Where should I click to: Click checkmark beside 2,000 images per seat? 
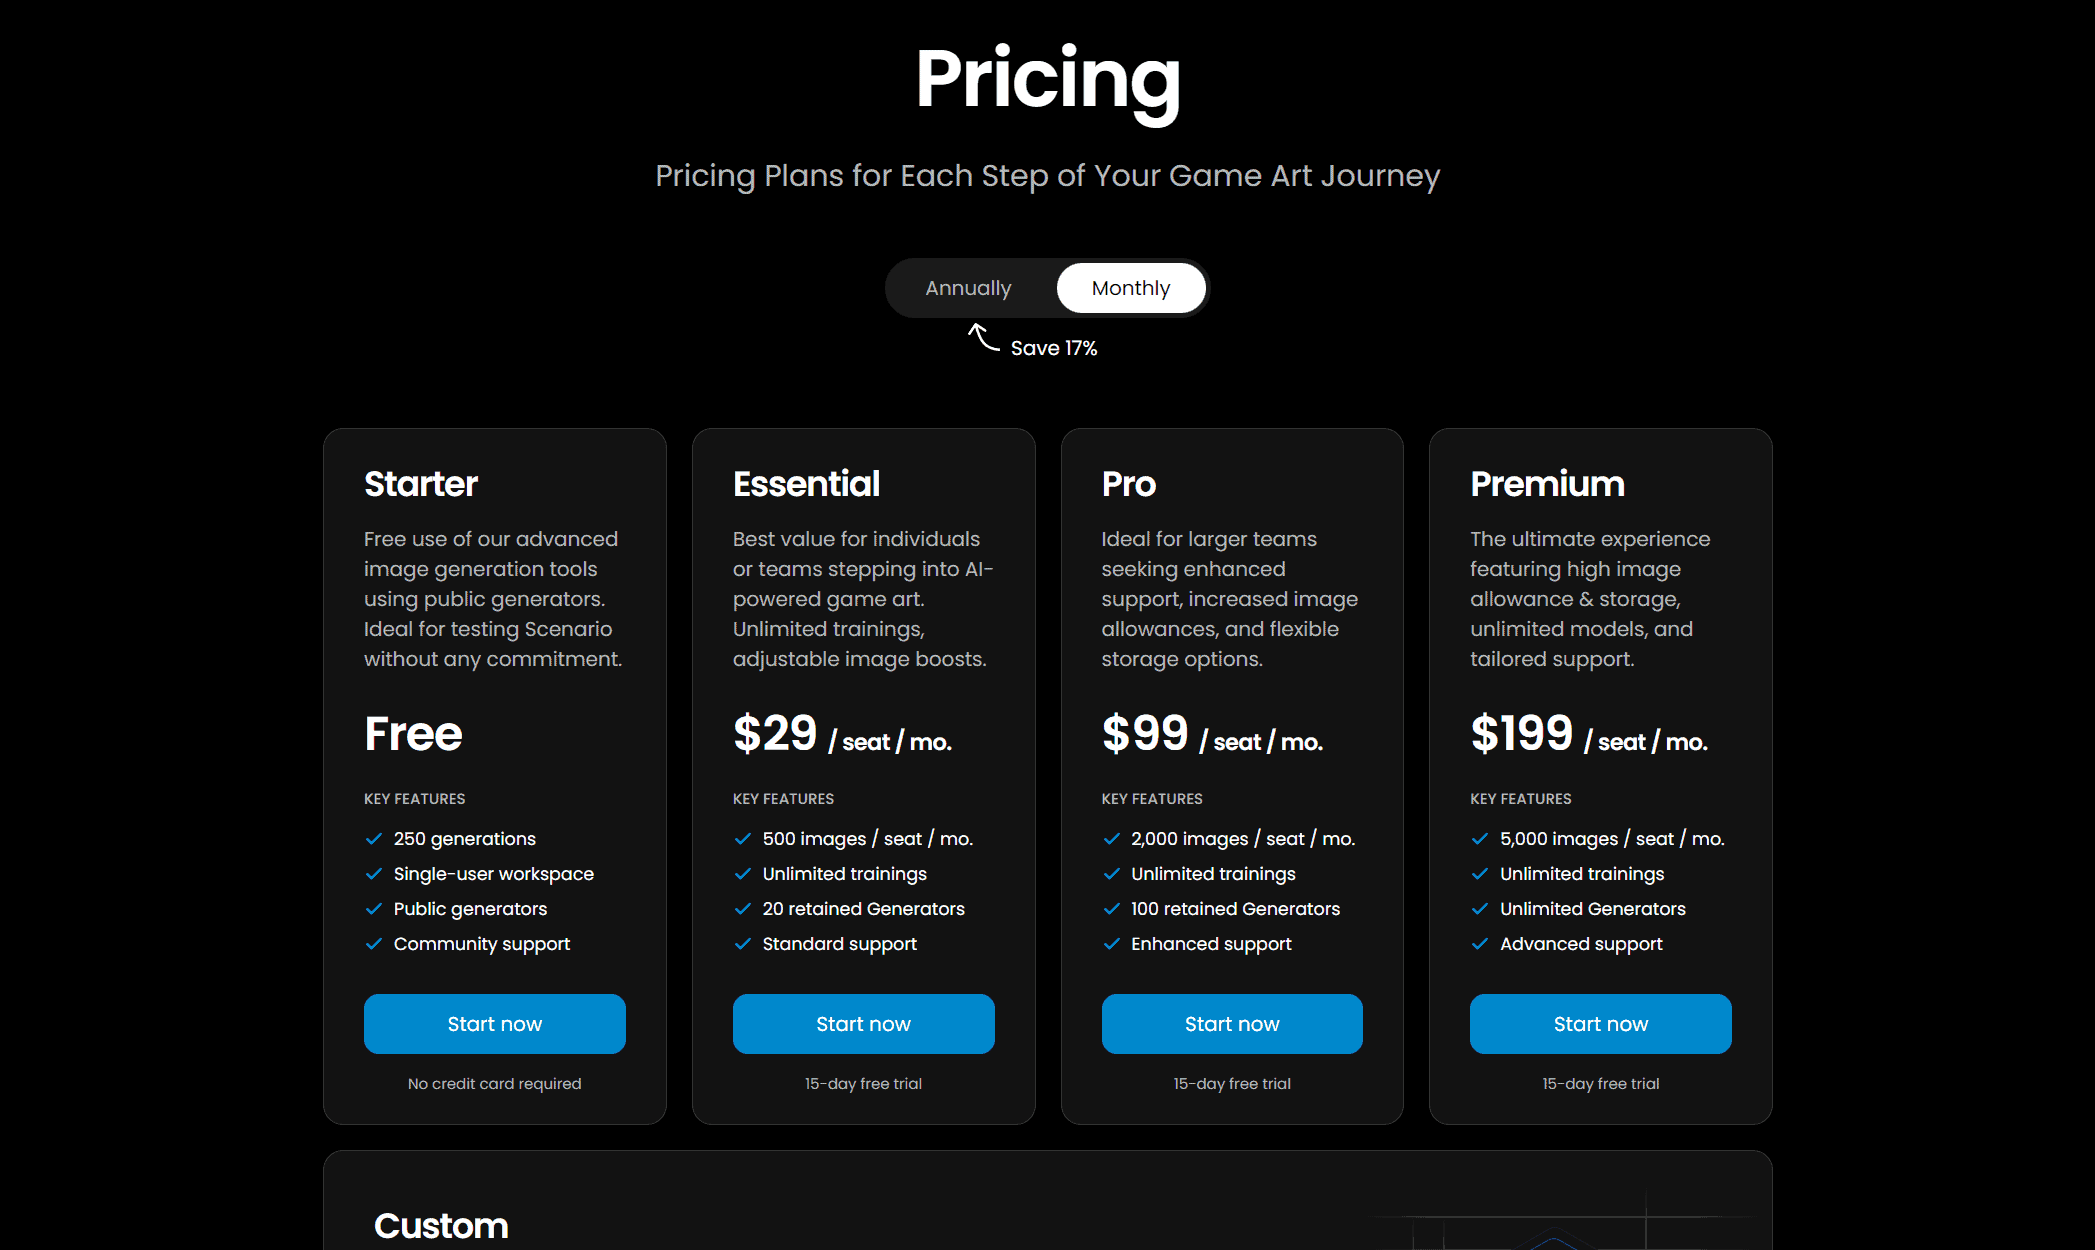click(1111, 839)
